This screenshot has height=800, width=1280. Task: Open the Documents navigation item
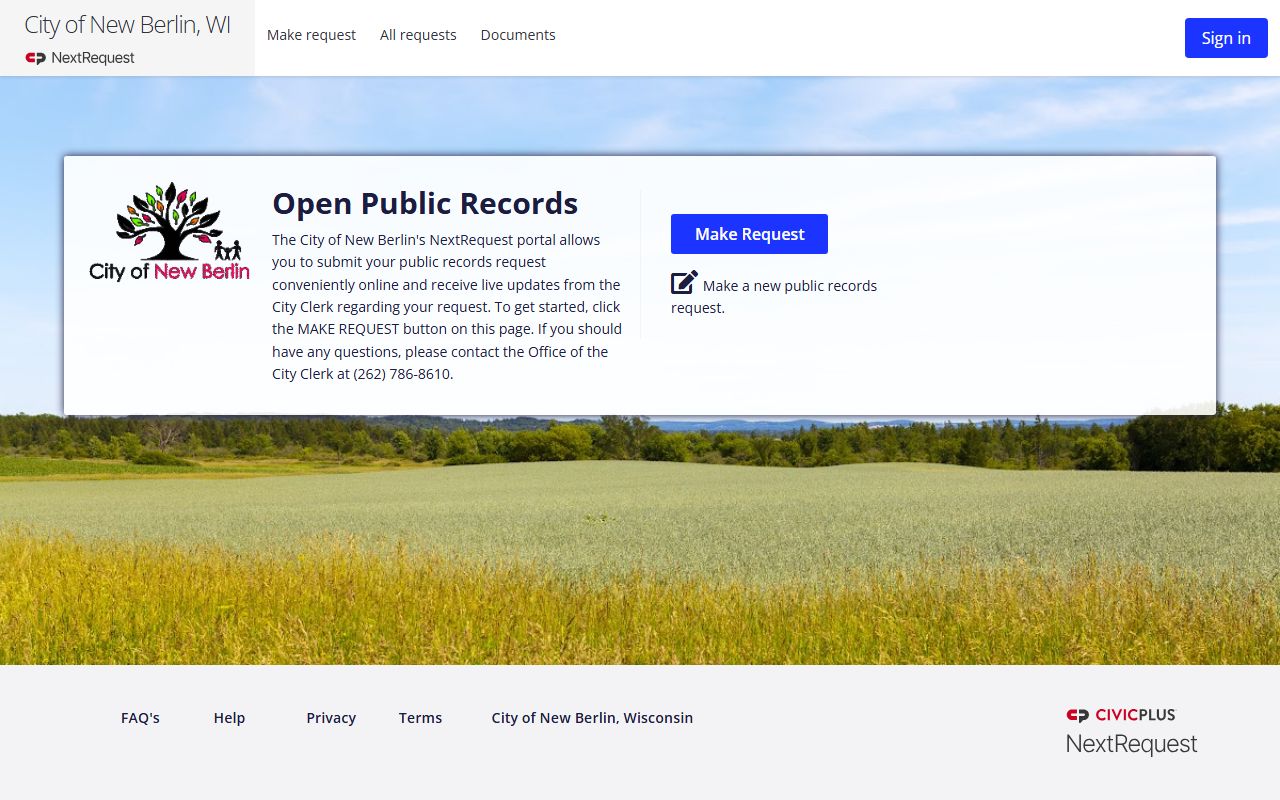(x=518, y=35)
